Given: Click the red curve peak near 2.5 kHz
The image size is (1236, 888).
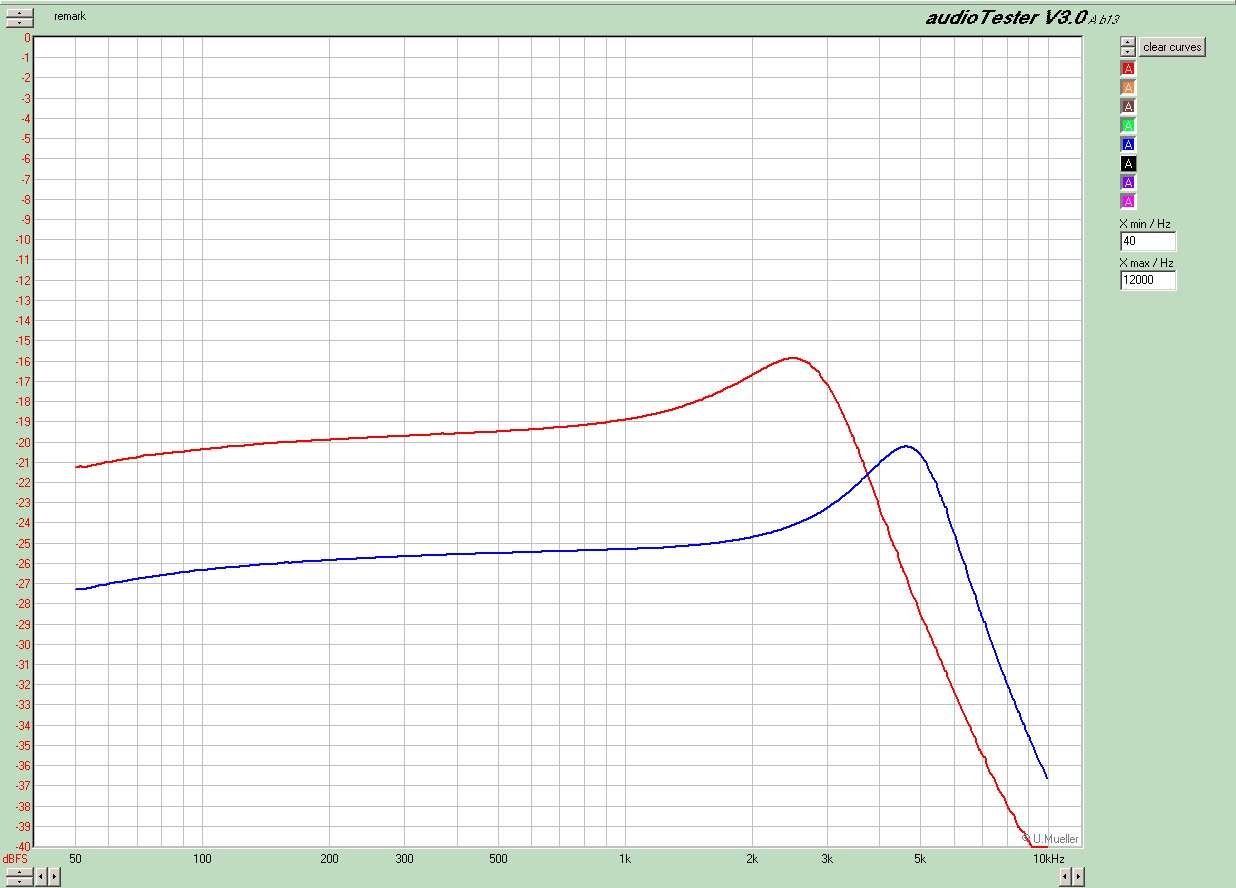Looking at the screenshot, I should click(793, 357).
